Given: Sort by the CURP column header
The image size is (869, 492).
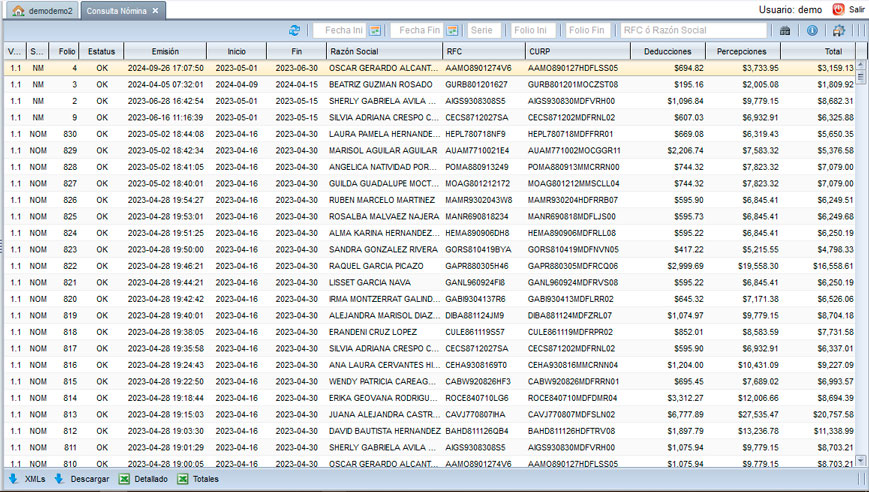Looking at the screenshot, I should coord(578,51).
